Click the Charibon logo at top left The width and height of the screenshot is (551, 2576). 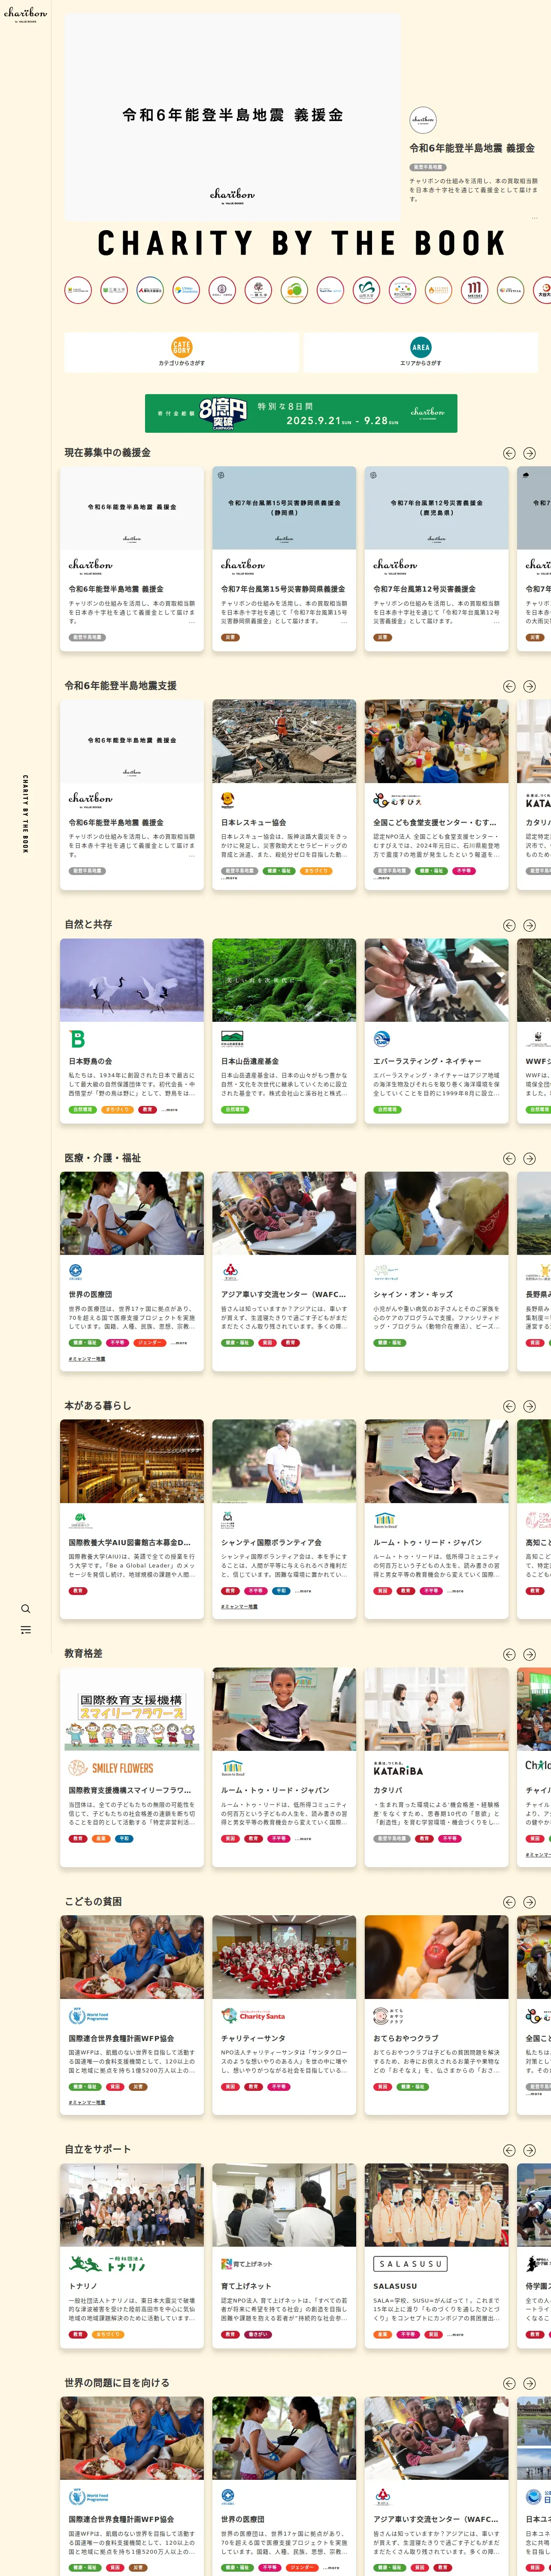25,14
